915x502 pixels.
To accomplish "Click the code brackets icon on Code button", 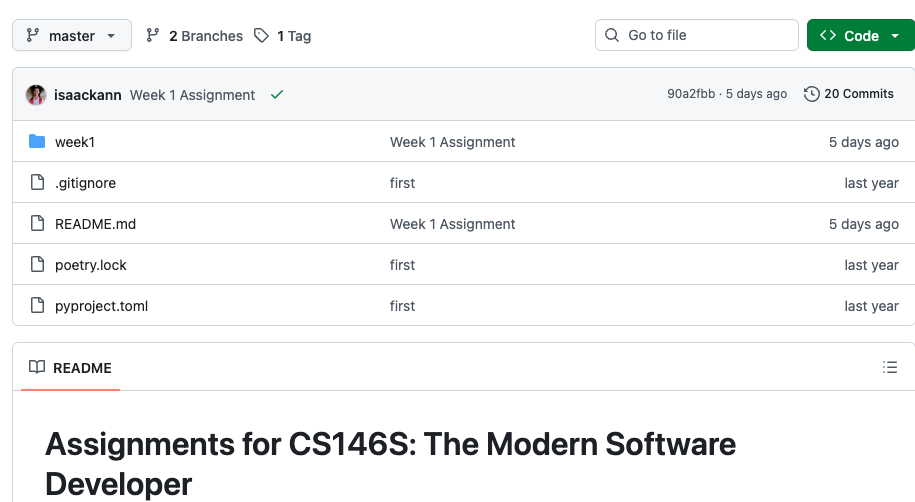I will pyautogui.click(x=827, y=35).
